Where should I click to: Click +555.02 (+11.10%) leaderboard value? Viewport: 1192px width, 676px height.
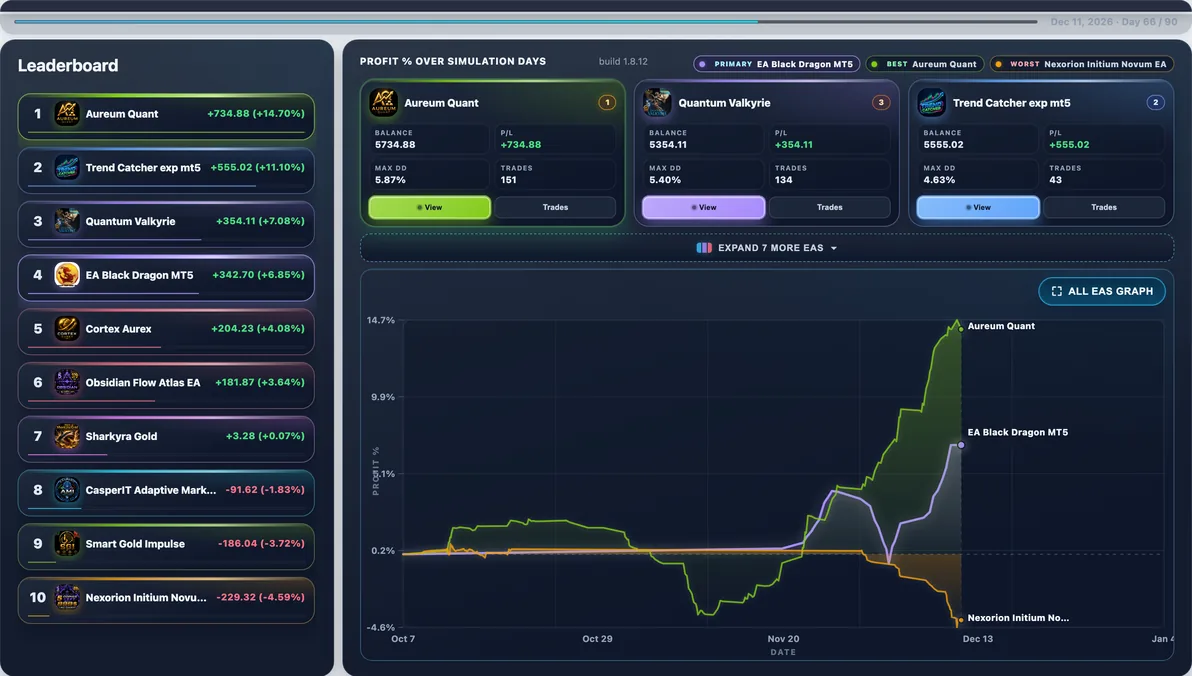258,167
